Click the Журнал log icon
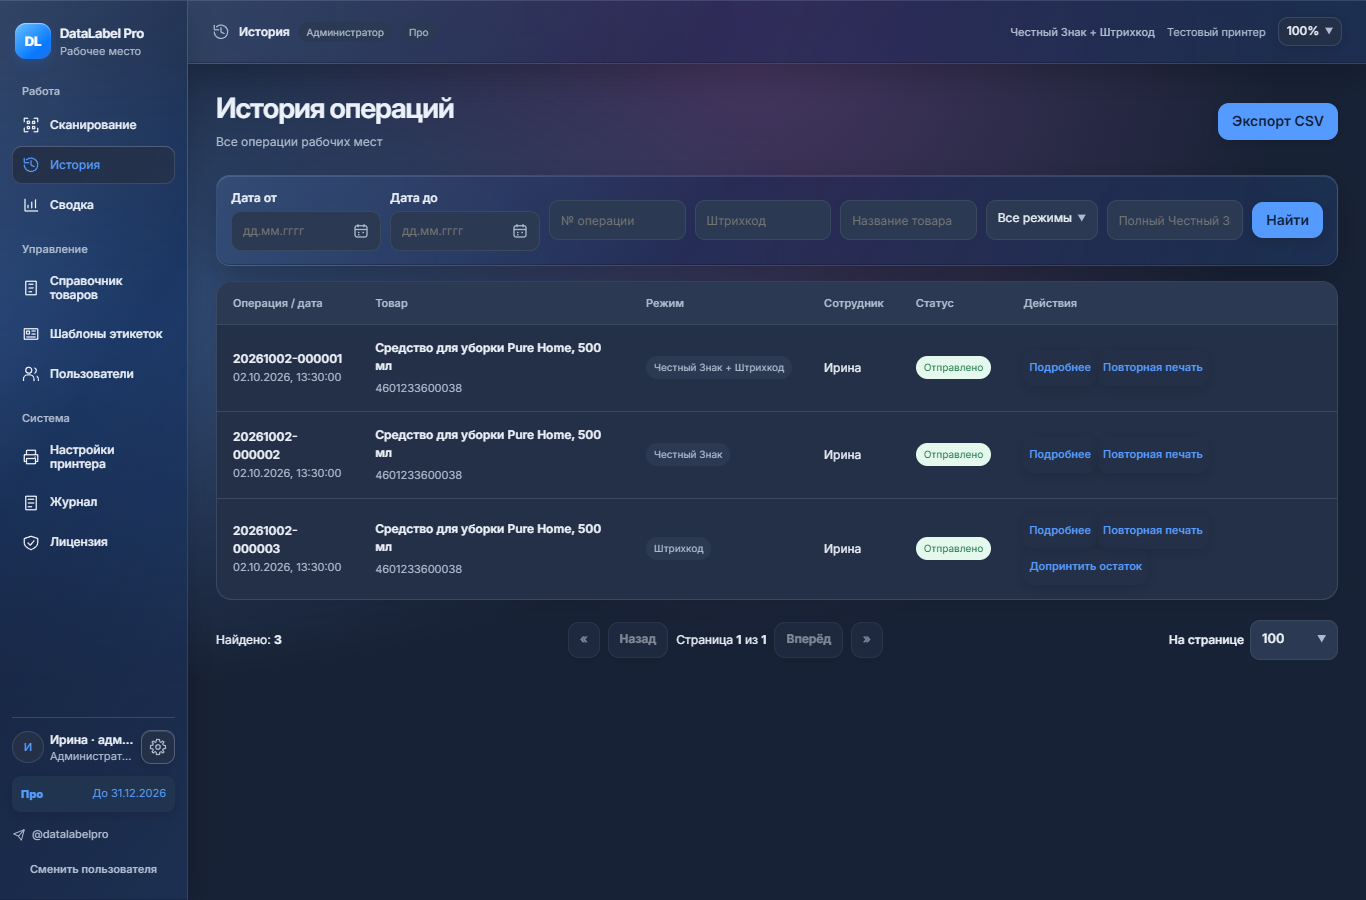The width and height of the screenshot is (1366, 900). (31, 502)
